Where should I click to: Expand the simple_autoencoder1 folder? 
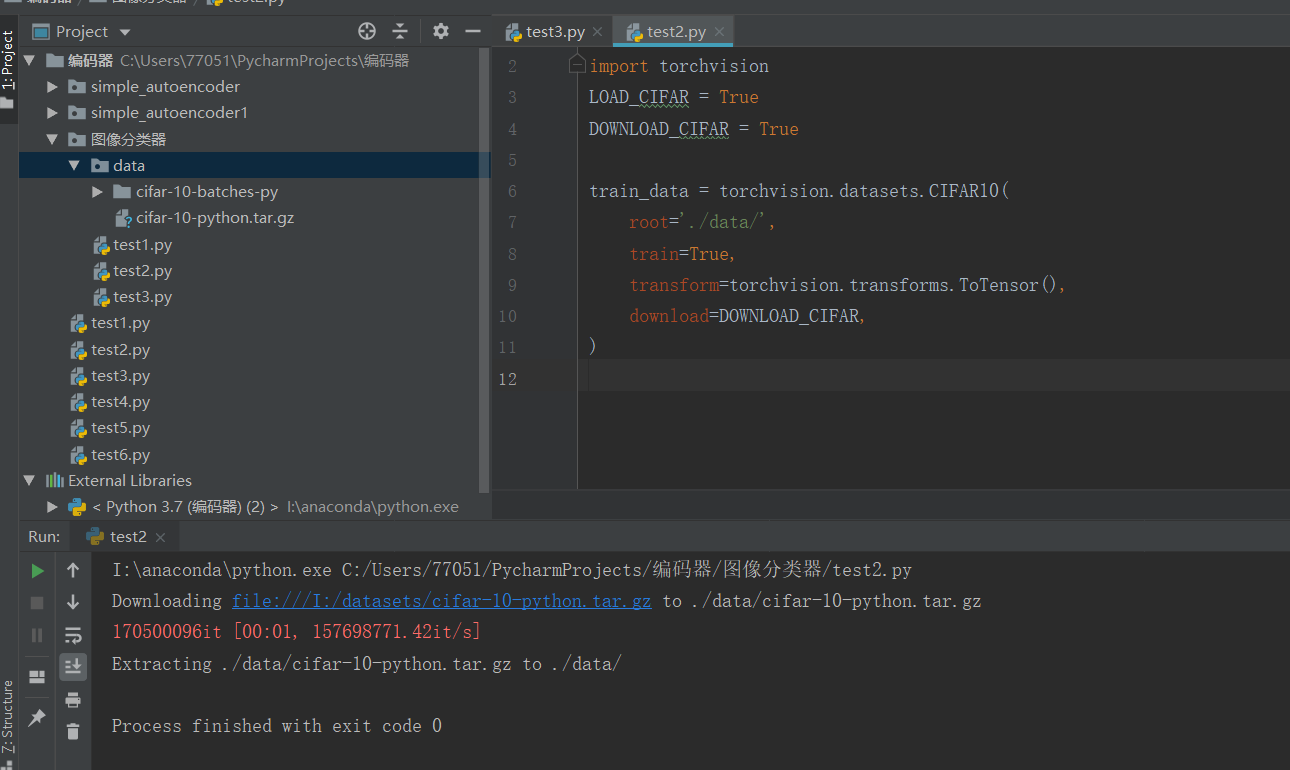point(53,113)
